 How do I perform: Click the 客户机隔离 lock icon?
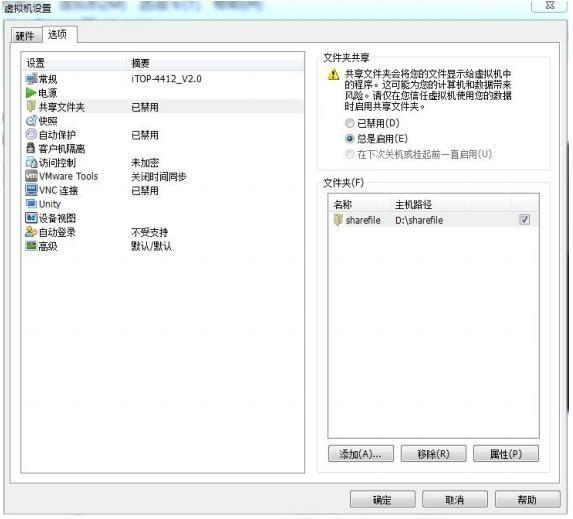tap(31, 148)
